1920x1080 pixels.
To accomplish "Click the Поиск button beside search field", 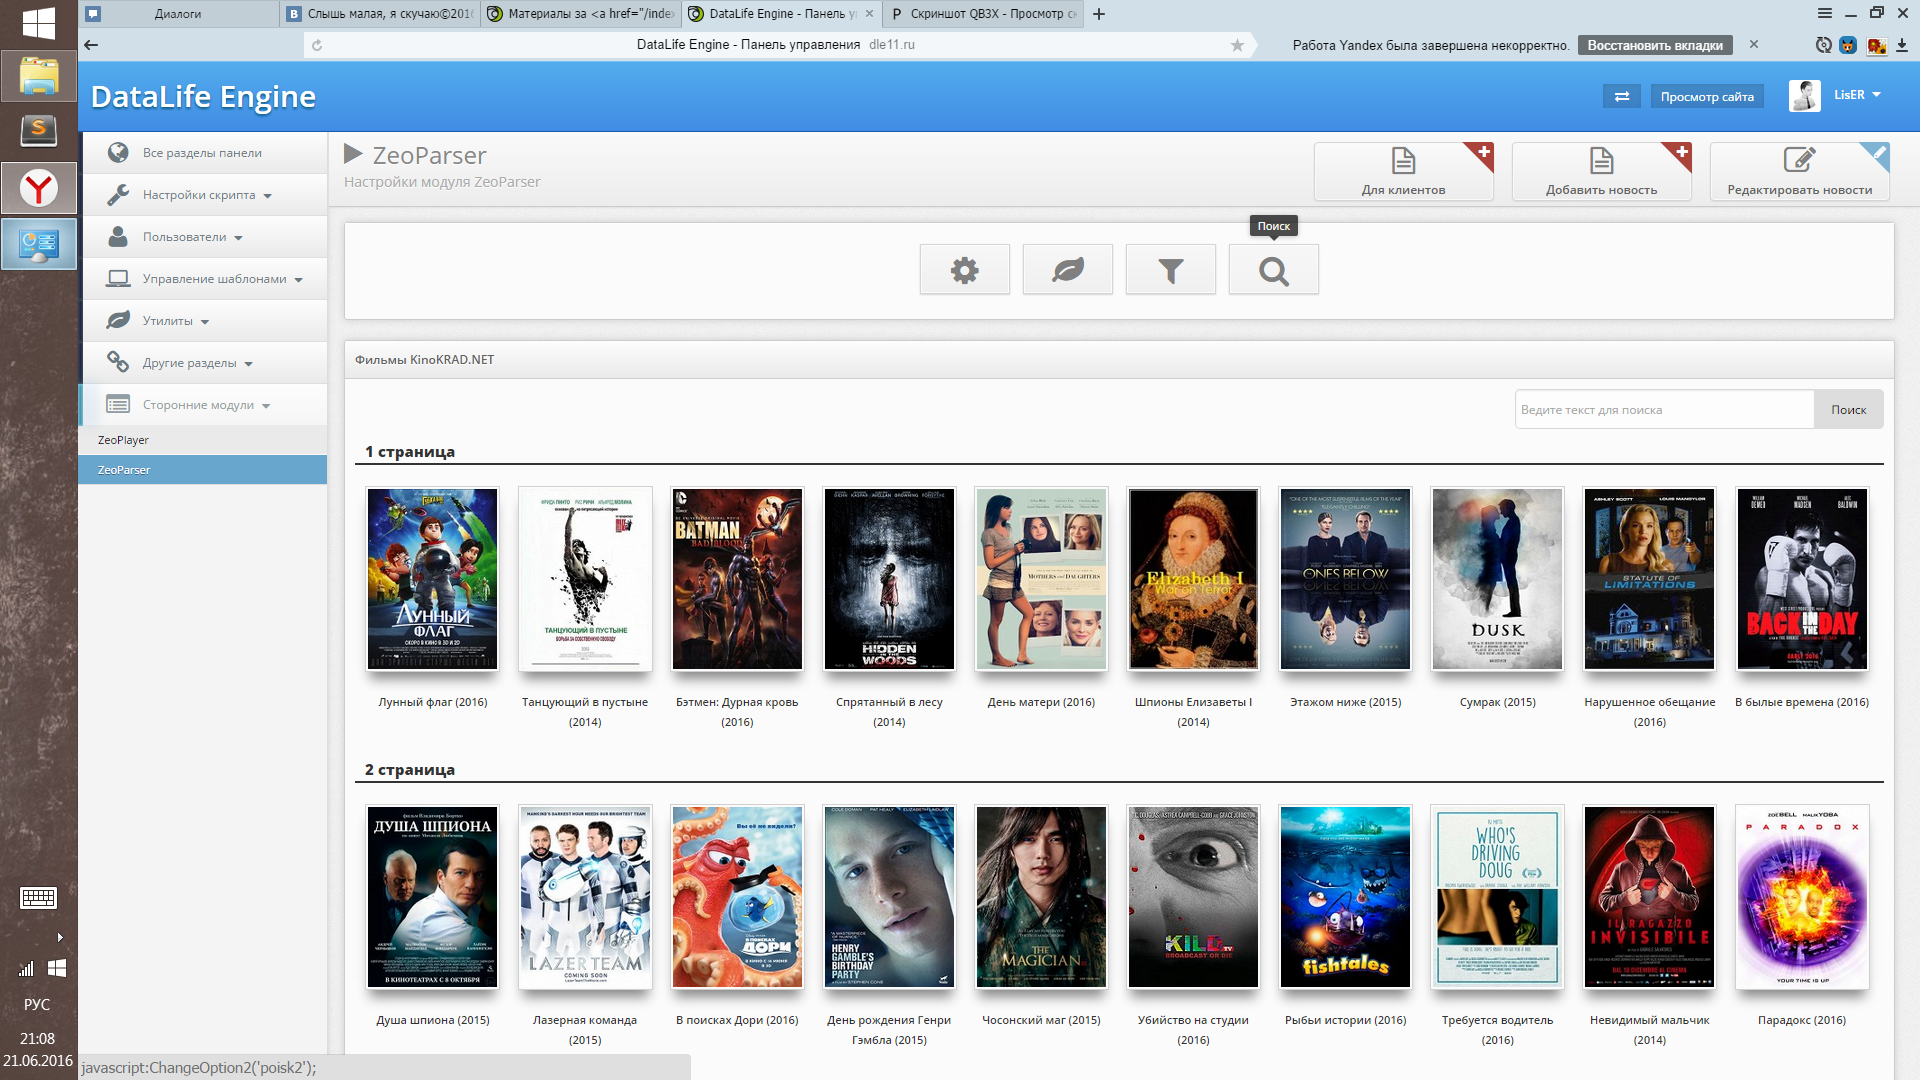I will (1848, 410).
